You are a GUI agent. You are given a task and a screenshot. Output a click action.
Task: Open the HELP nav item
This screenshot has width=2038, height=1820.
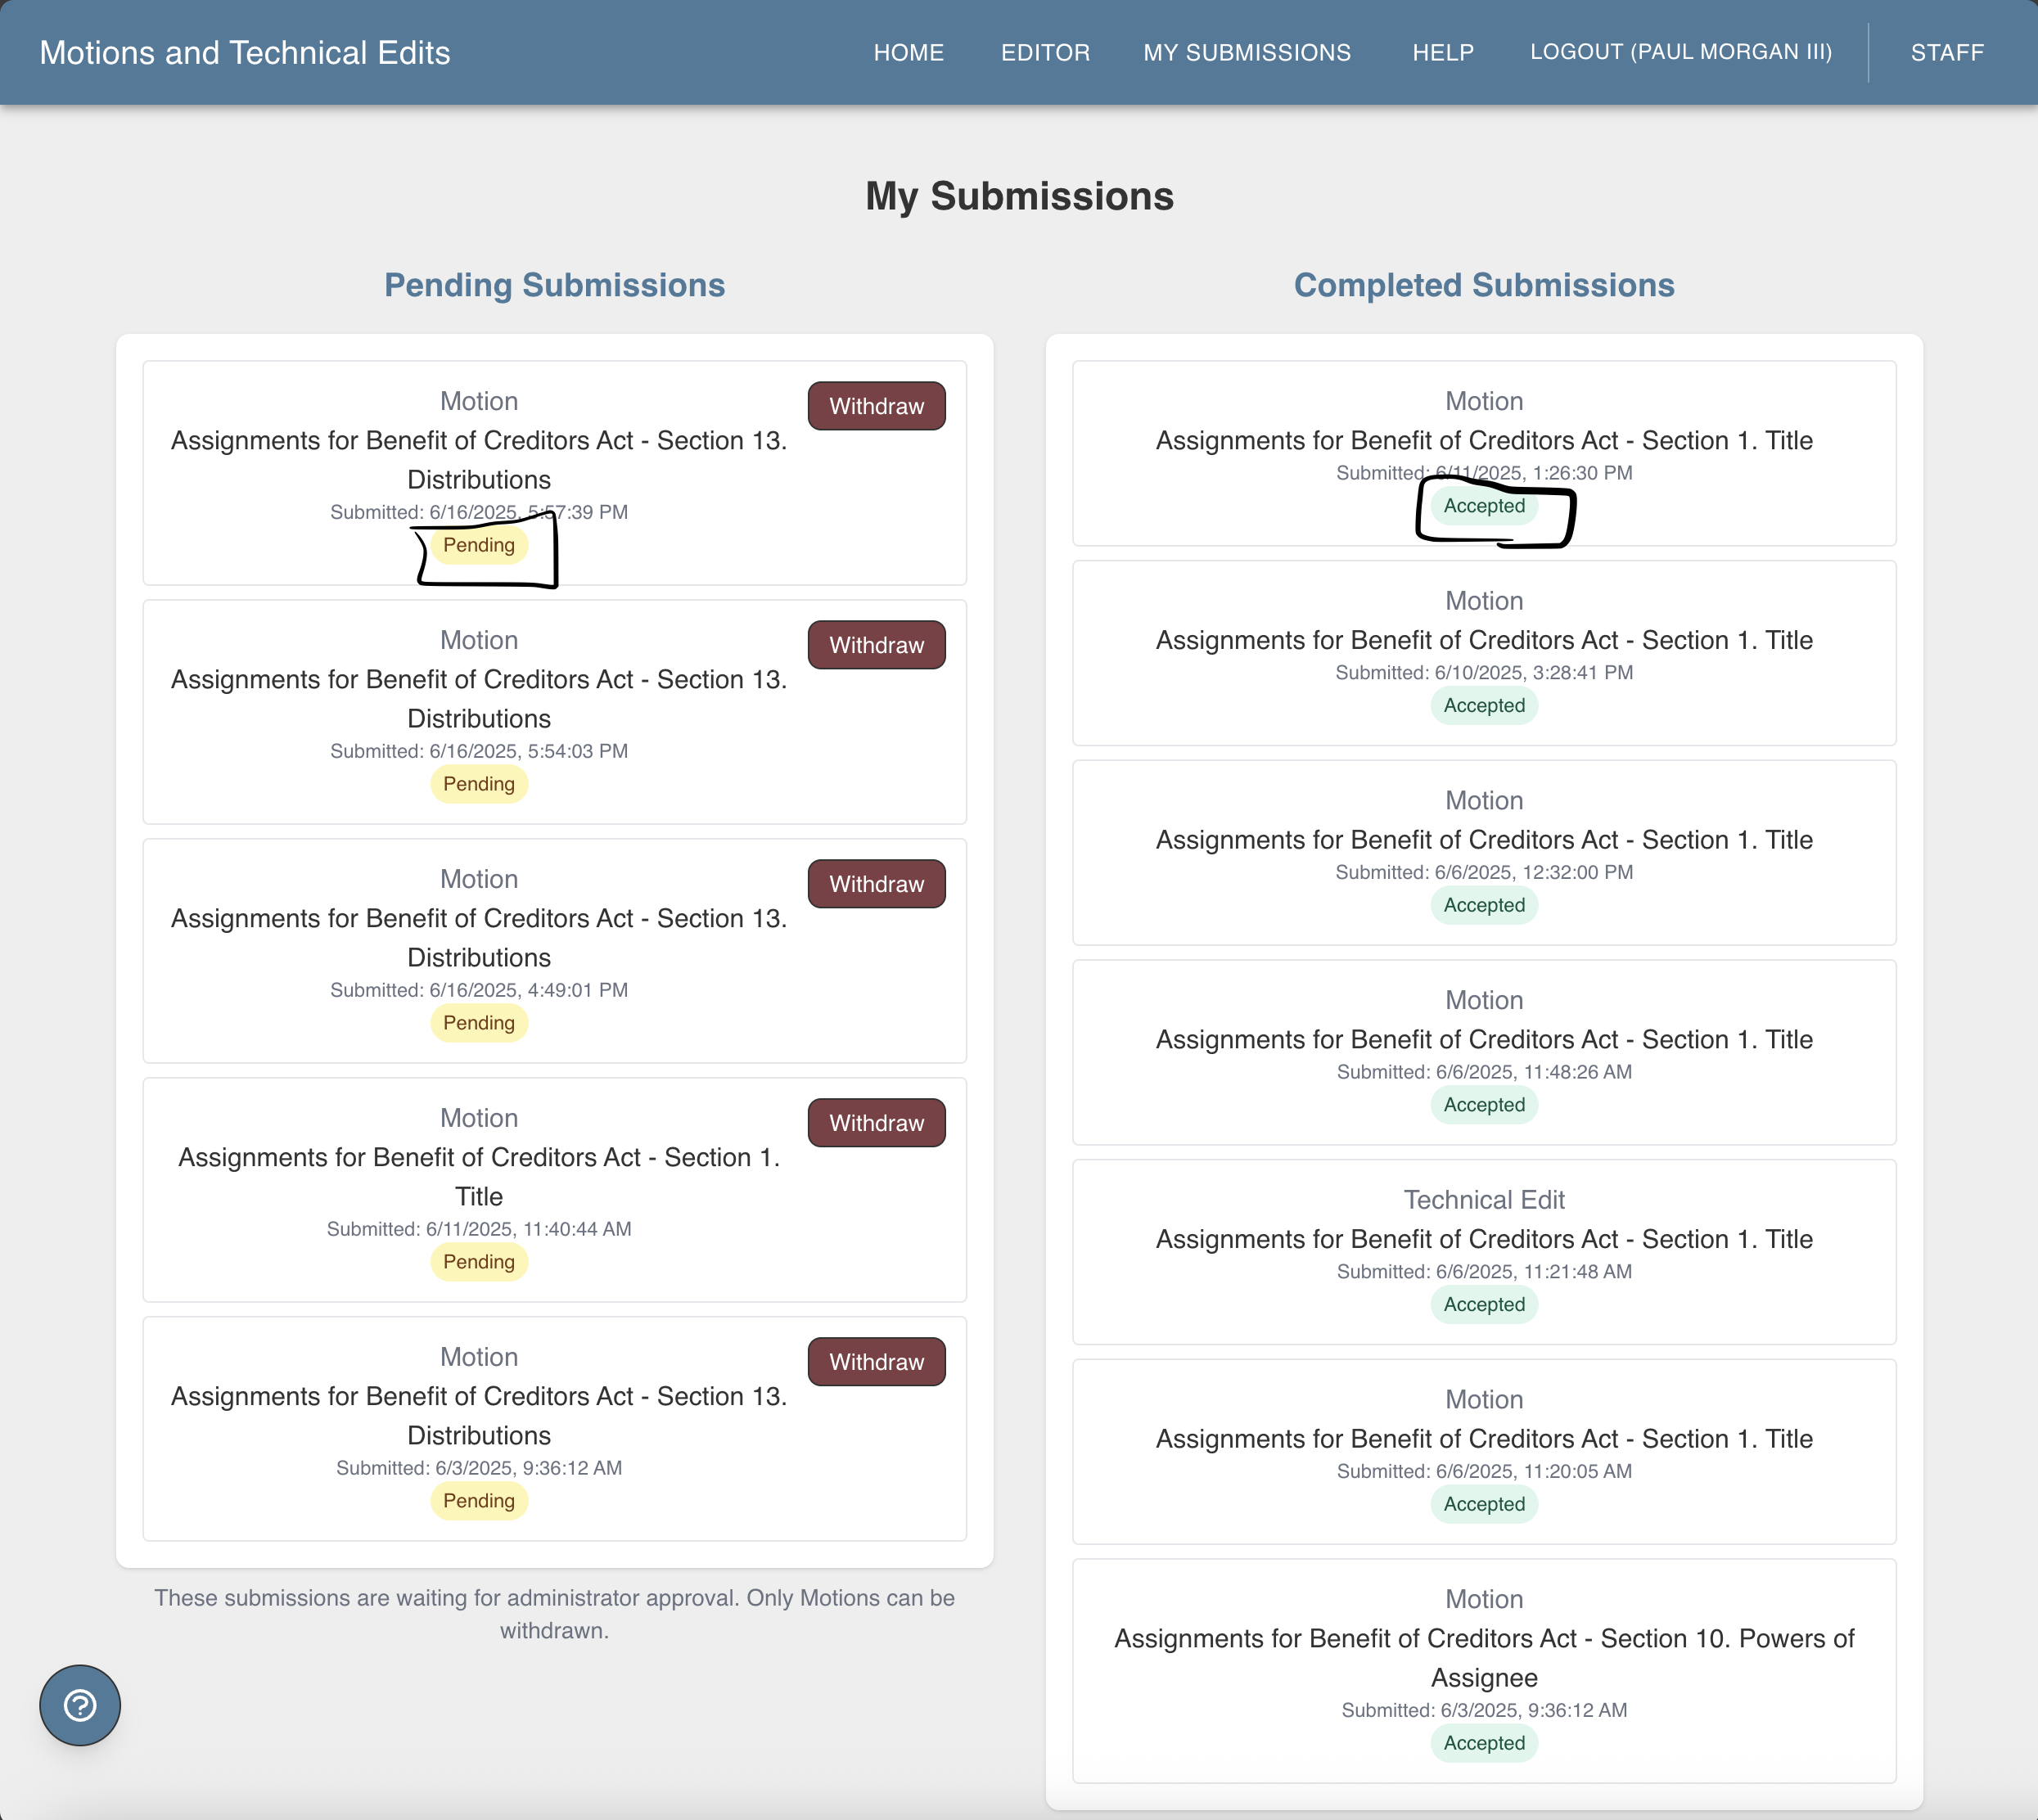click(1443, 52)
